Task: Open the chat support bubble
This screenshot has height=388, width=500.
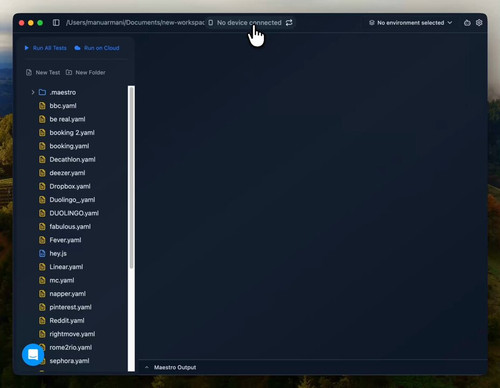Action: point(33,355)
